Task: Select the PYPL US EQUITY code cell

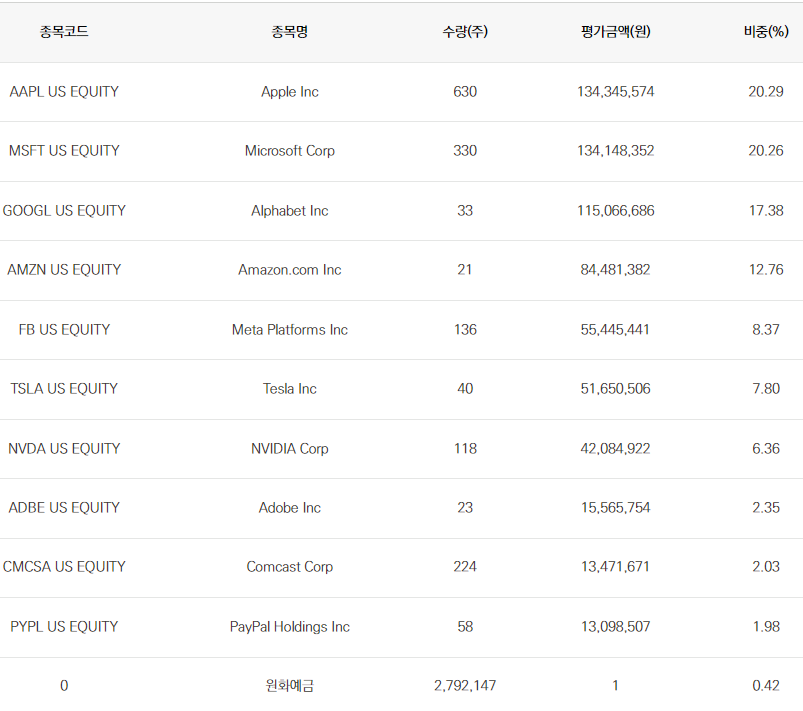Action: 64,626
